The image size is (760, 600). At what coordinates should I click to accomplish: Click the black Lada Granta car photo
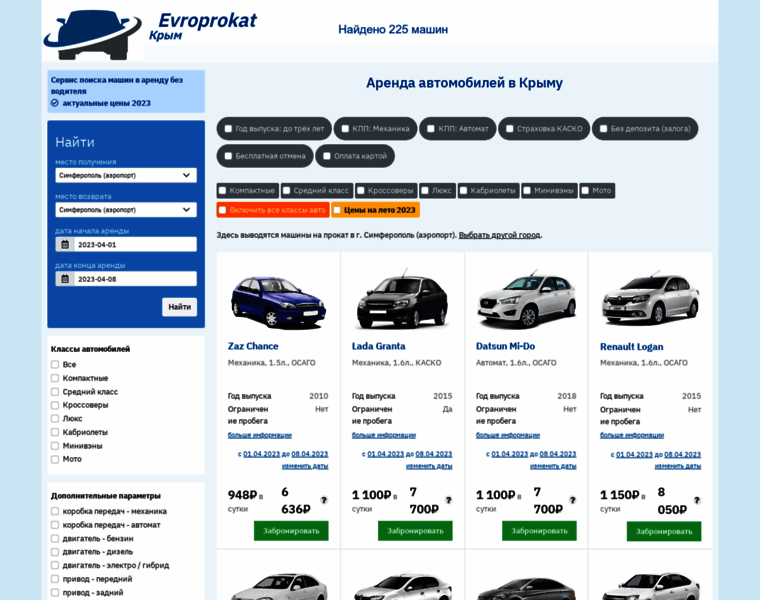[402, 300]
